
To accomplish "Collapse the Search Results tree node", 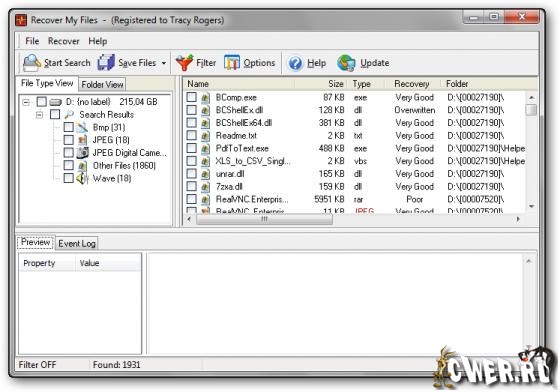I will coord(40,115).
